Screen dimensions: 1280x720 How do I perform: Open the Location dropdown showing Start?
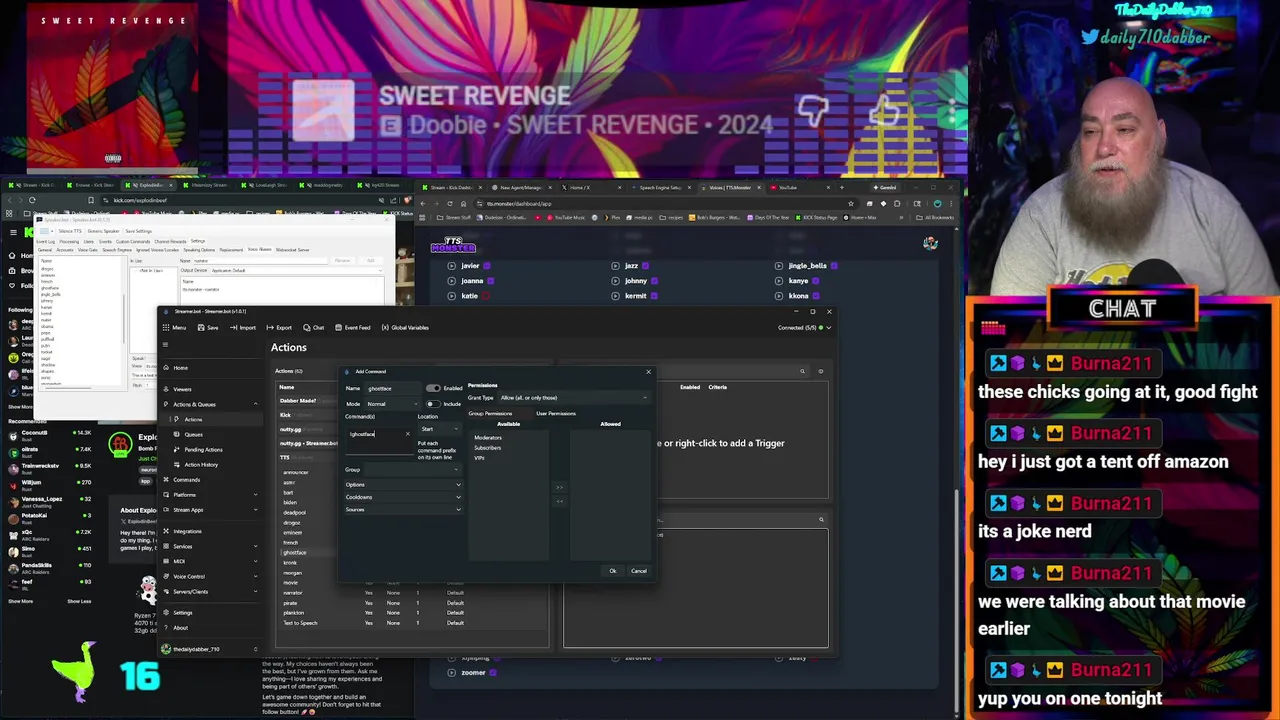439,429
